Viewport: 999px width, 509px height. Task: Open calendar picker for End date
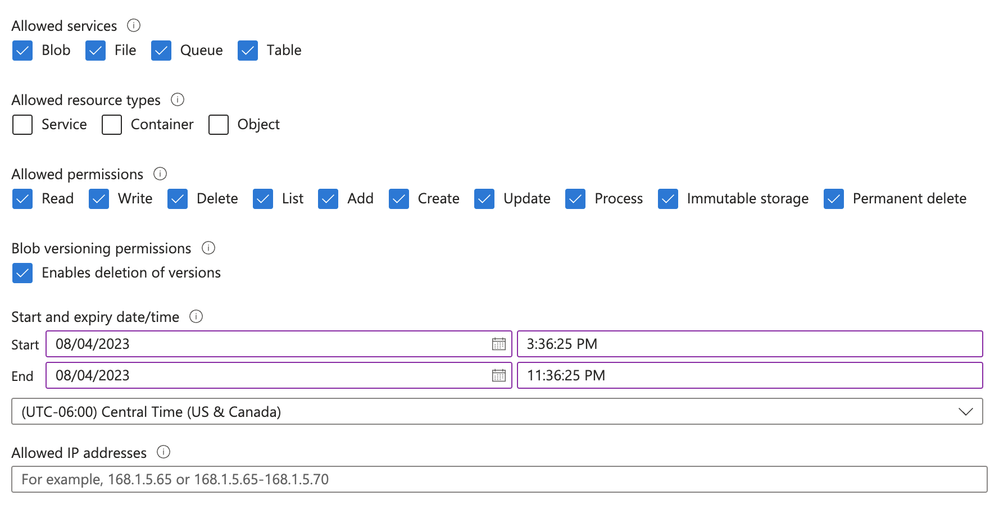pyautogui.click(x=499, y=375)
